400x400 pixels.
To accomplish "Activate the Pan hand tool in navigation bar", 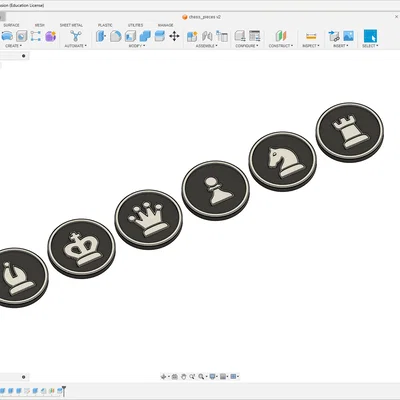I will tap(184, 377).
